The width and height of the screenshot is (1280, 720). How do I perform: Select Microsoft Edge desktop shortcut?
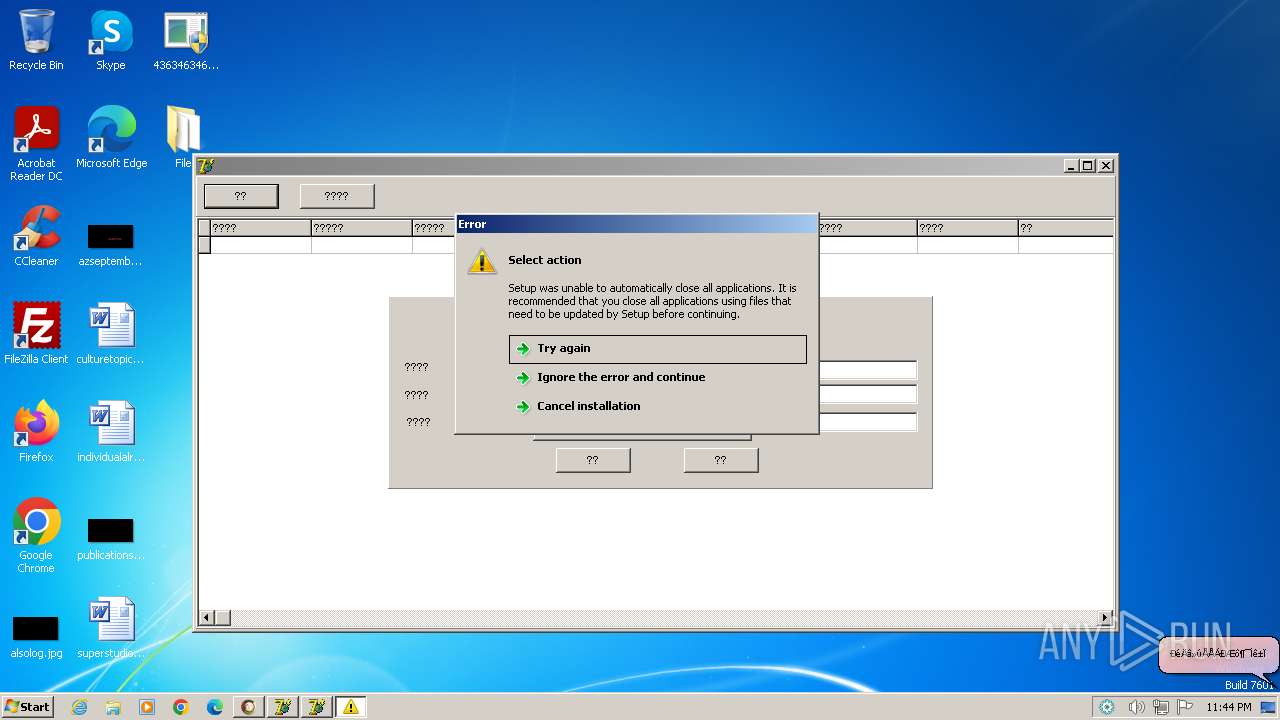click(111, 138)
